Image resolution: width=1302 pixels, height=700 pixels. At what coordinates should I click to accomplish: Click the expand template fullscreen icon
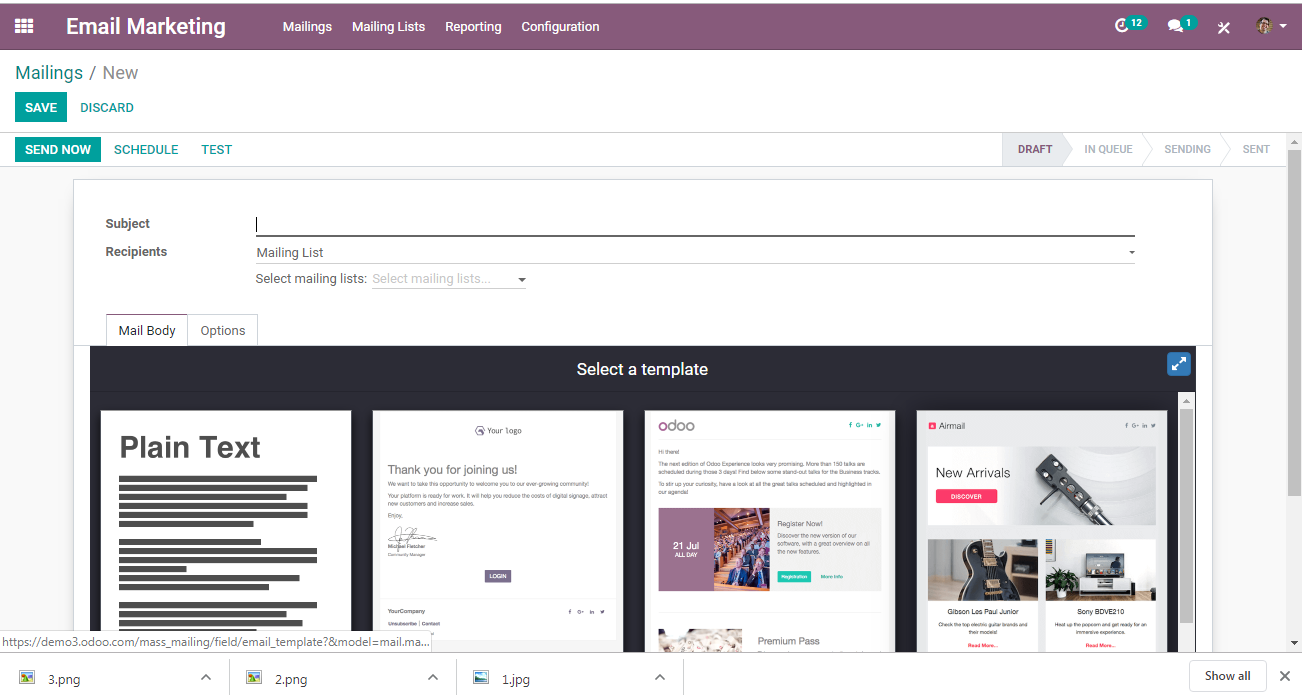pyautogui.click(x=1178, y=363)
